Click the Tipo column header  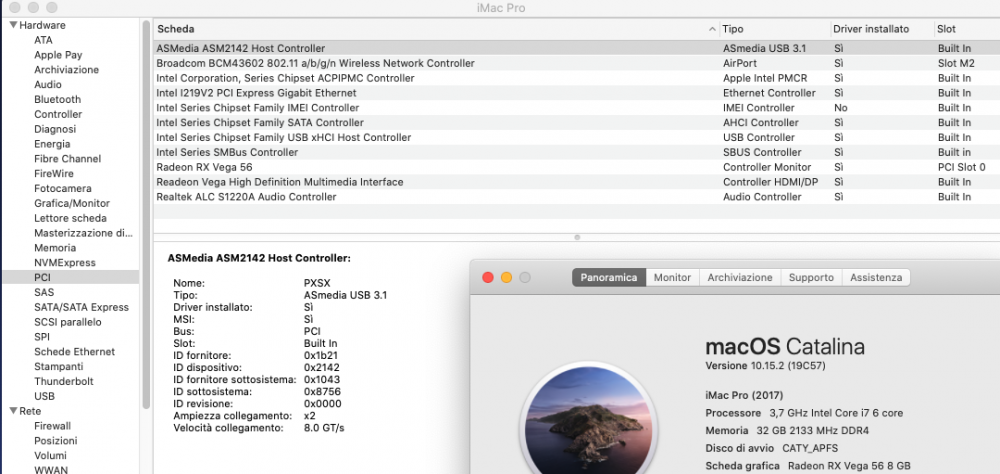click(774, 29)
